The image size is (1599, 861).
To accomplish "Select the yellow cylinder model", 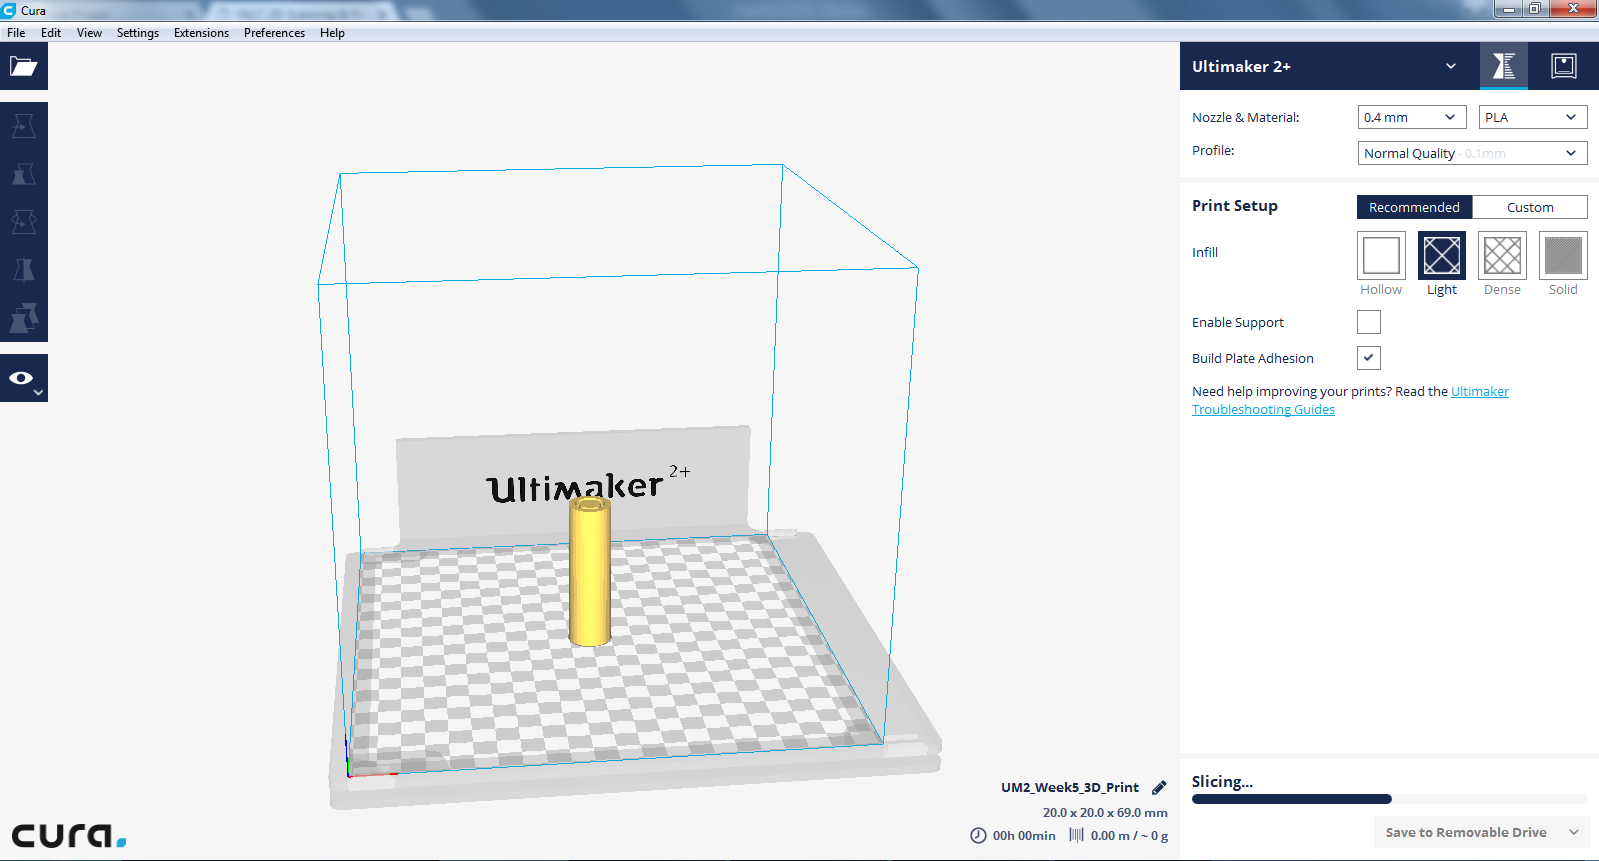I will 590,571.
